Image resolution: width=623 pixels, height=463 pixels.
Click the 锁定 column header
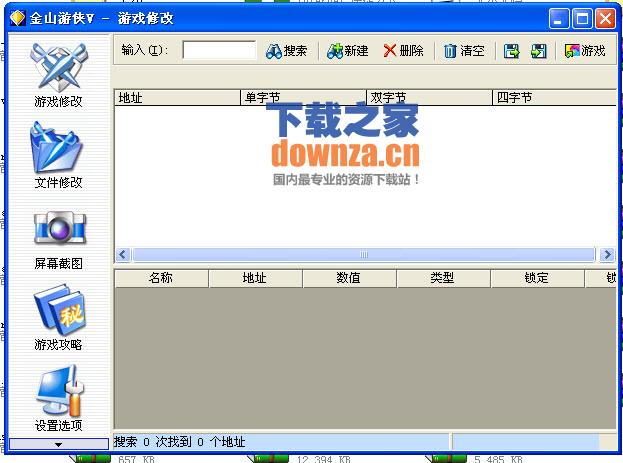pyautogui.click(x=537, y=278)
